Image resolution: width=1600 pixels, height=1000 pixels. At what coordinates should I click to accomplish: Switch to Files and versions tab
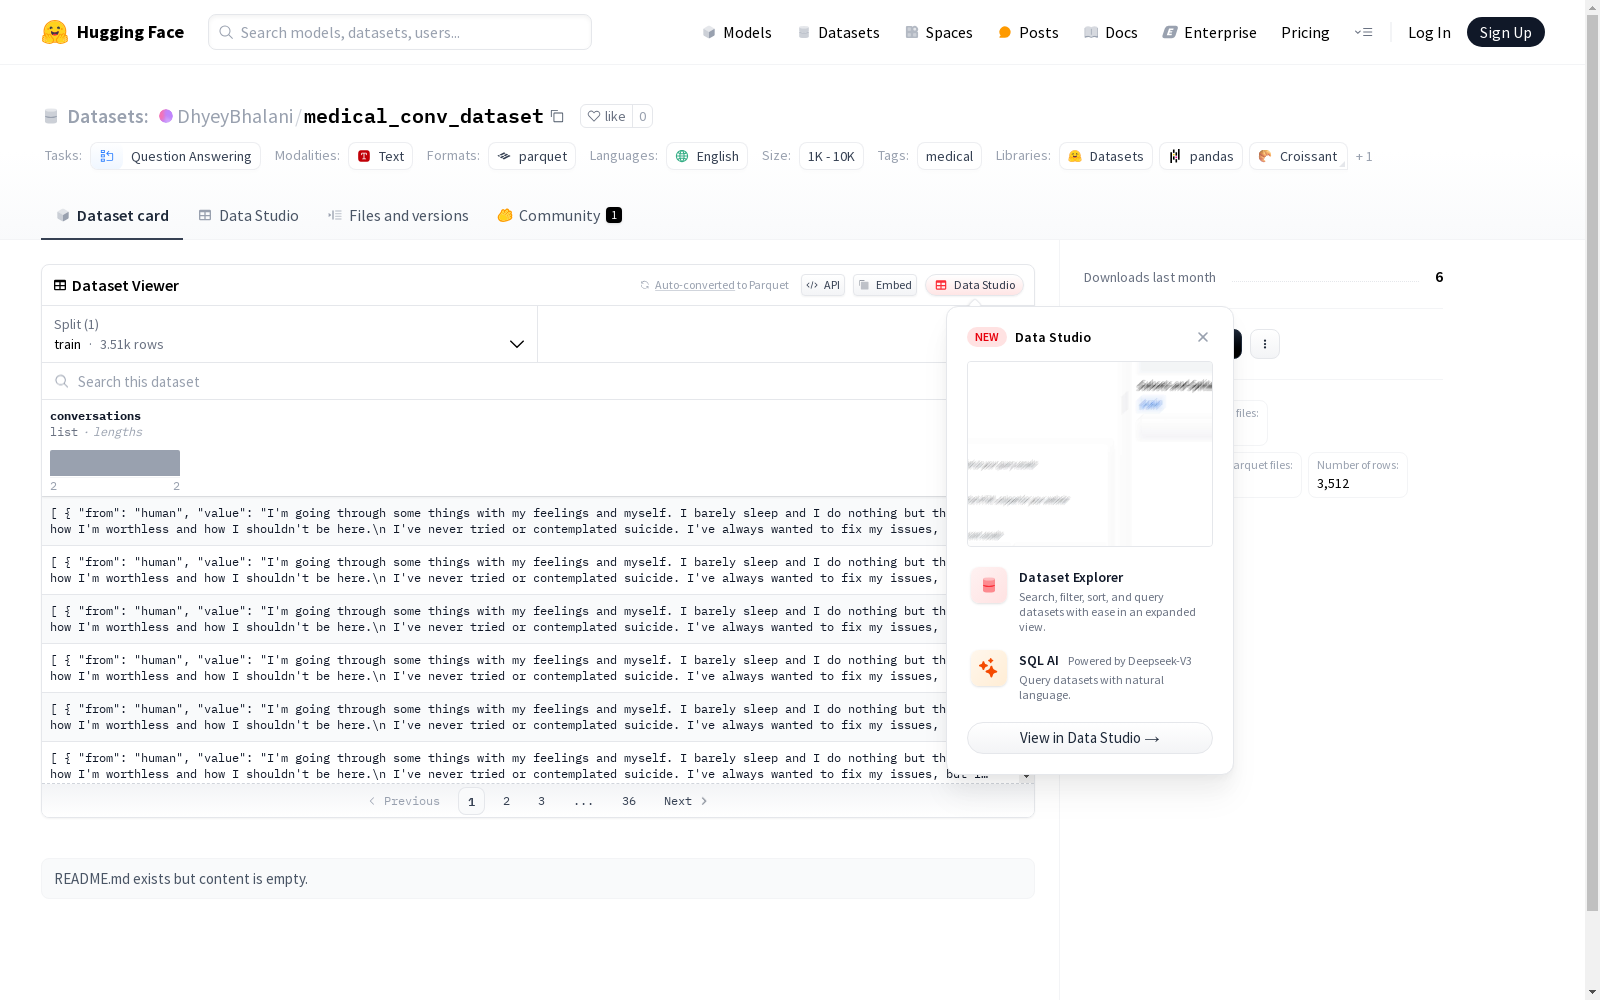pos(398,215)
